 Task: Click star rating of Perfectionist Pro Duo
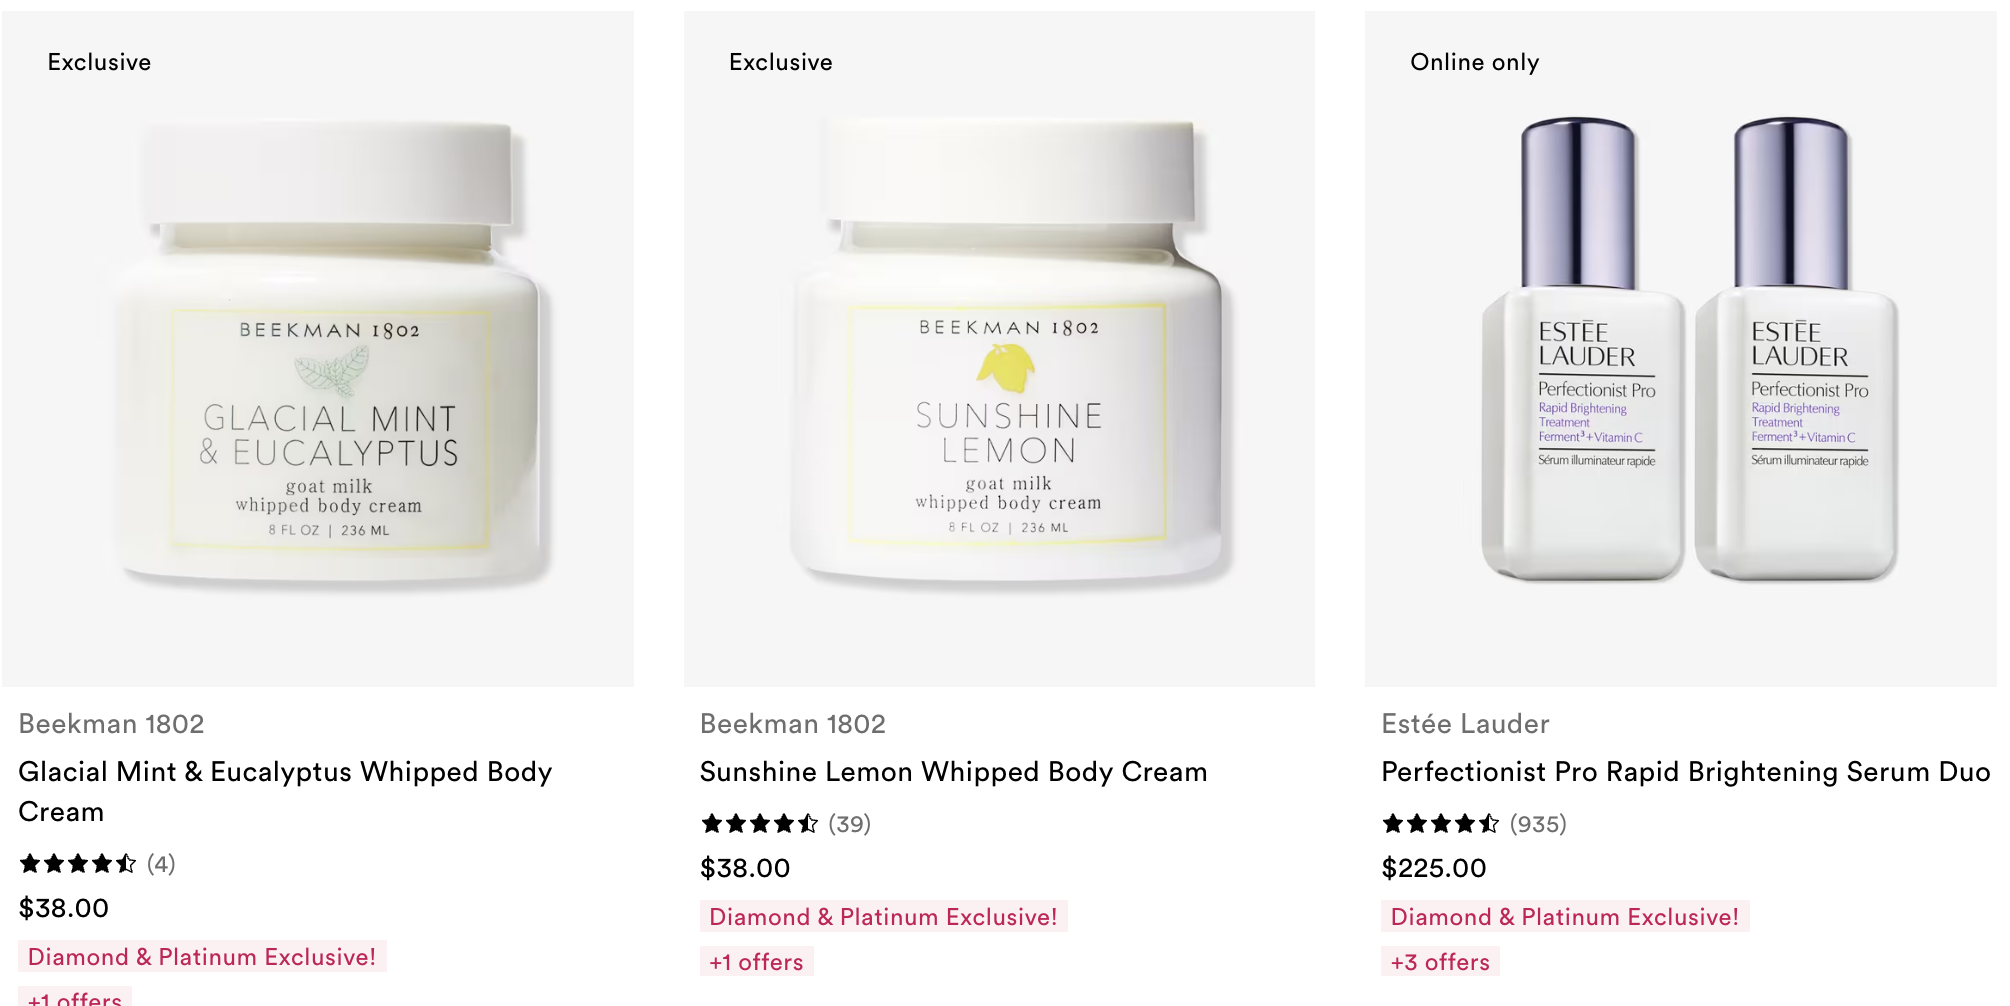1441,824
